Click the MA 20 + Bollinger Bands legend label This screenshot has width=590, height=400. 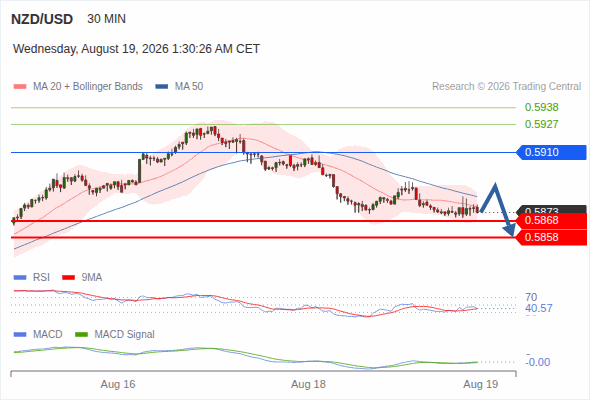pos(88,87)
